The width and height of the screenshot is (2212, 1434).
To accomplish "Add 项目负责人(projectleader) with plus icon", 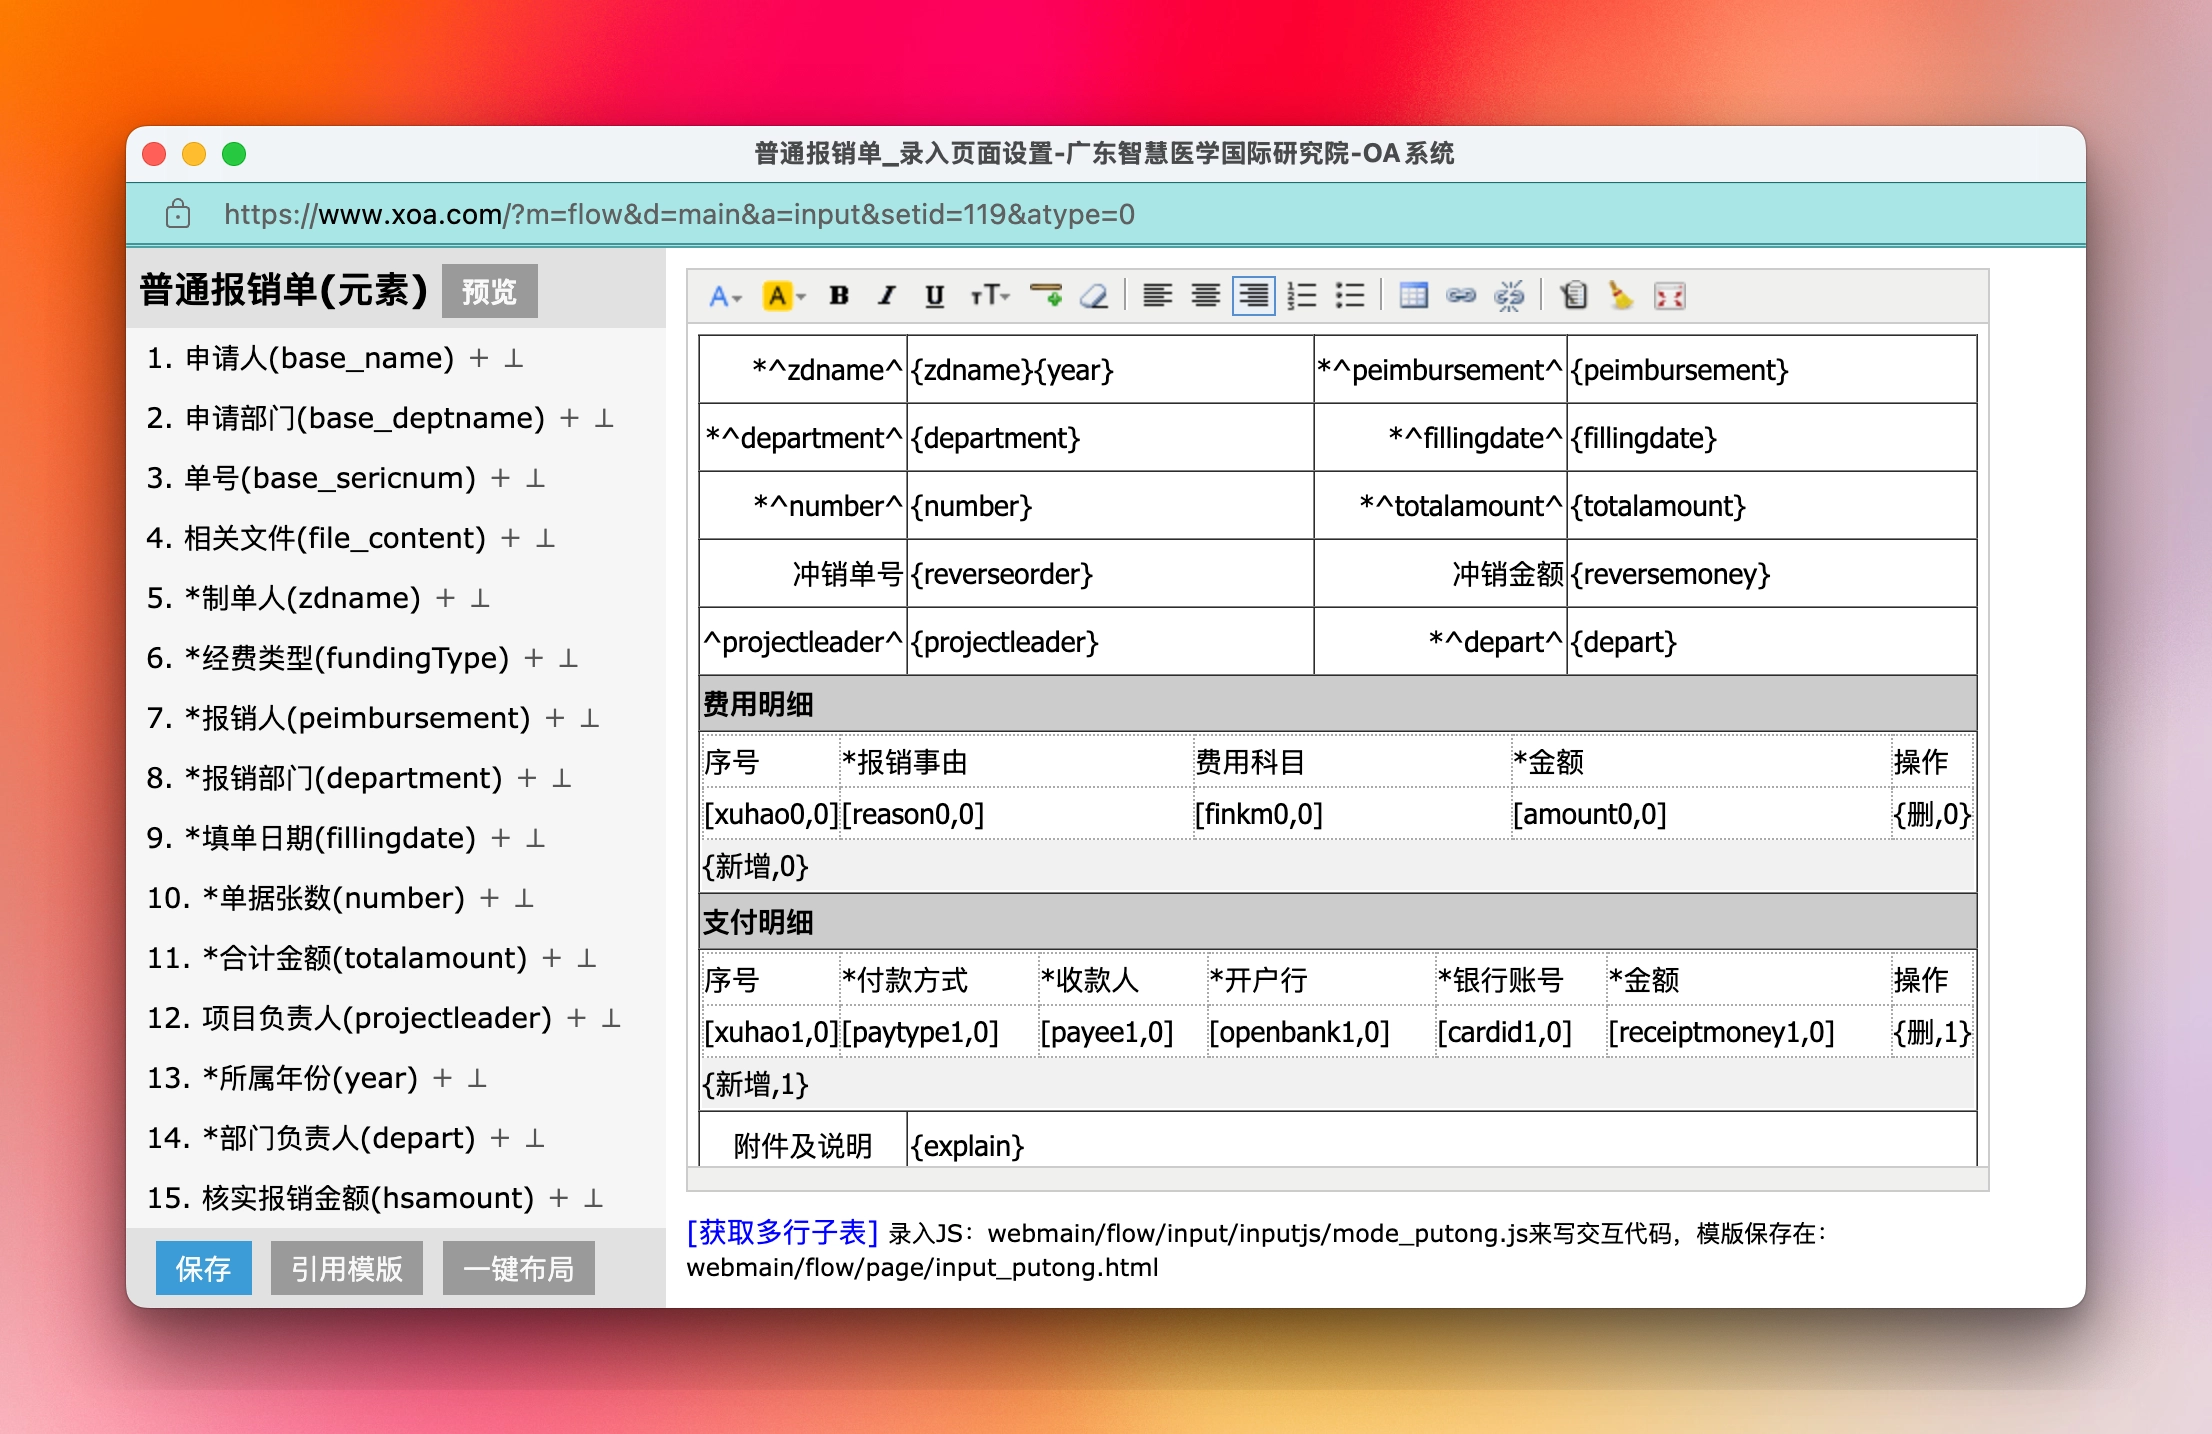I will point(576,1018).
